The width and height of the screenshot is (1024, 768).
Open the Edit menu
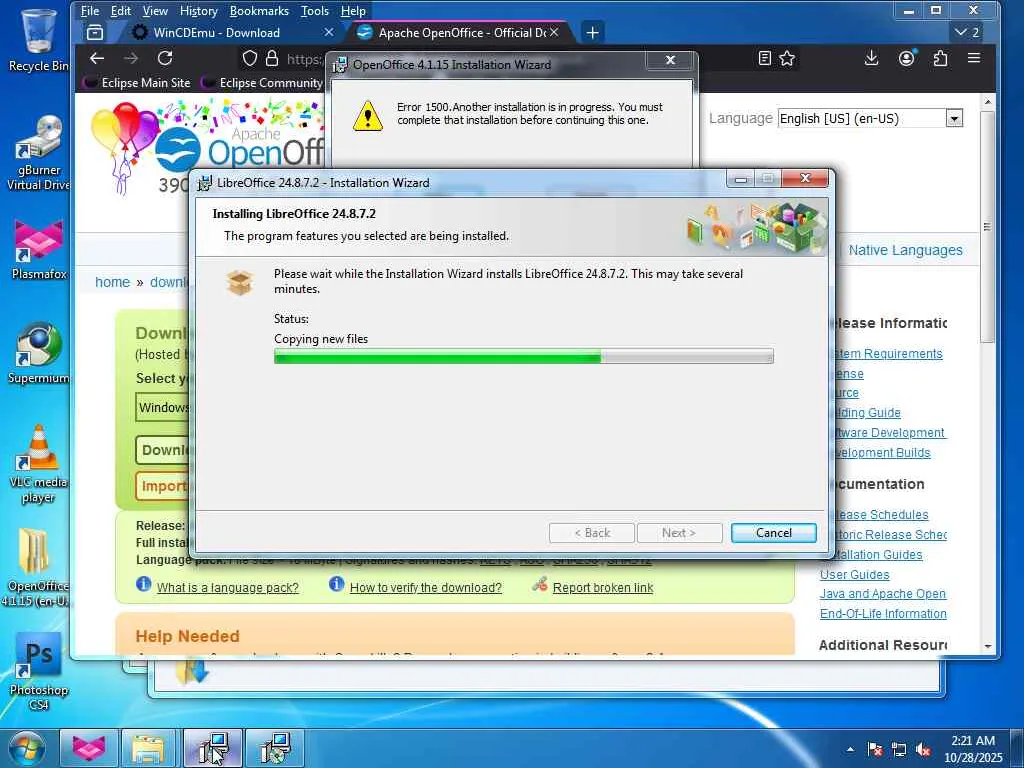click(120, 10)
